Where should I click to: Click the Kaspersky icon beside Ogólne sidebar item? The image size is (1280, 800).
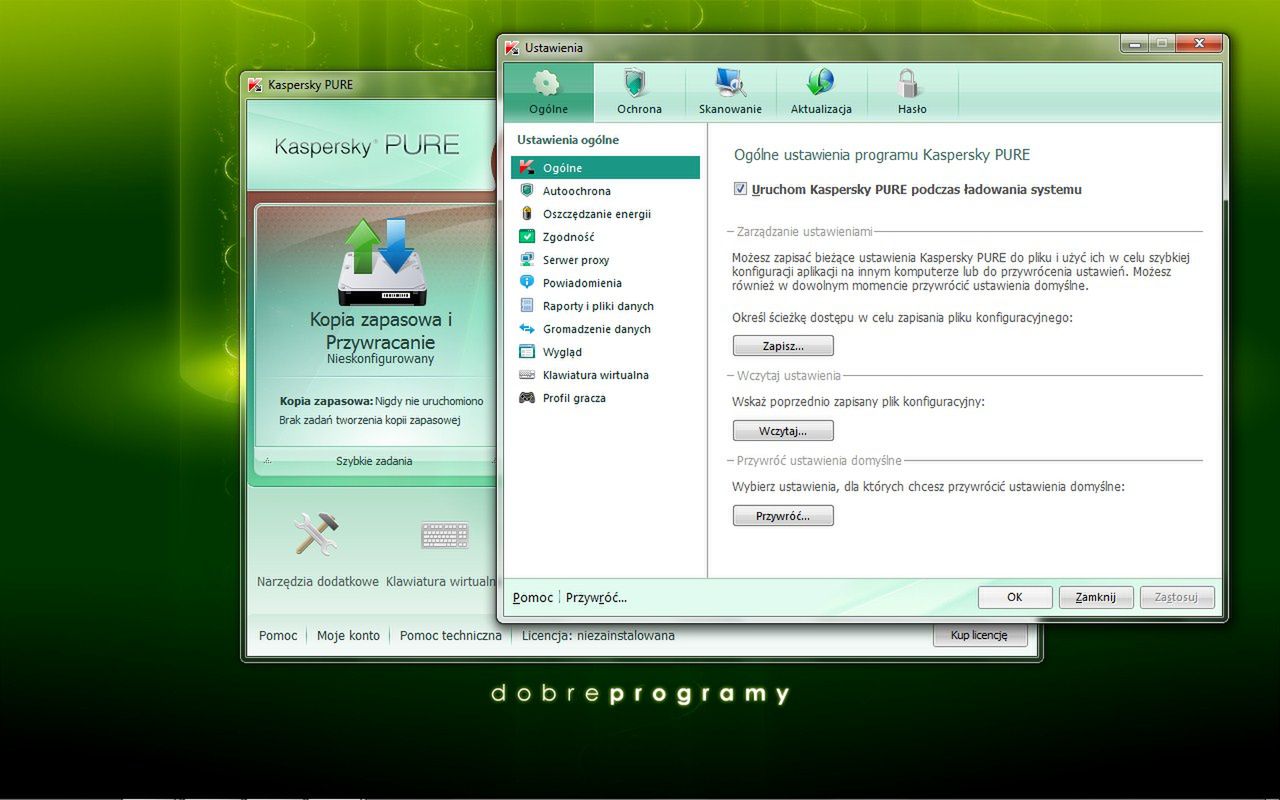tap(527, 168)
